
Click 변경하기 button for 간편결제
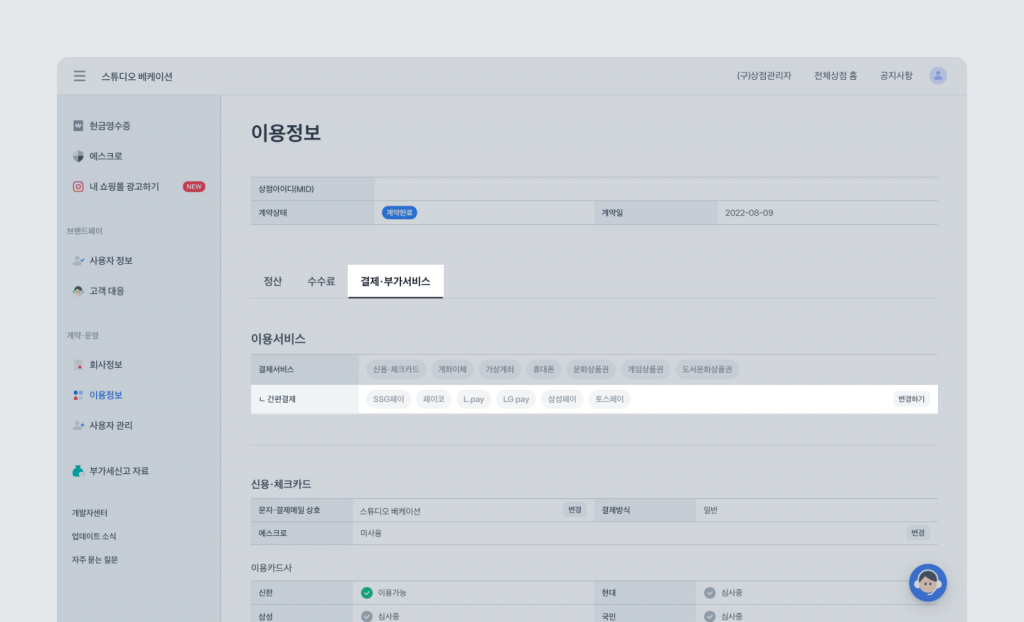point(911,399)
